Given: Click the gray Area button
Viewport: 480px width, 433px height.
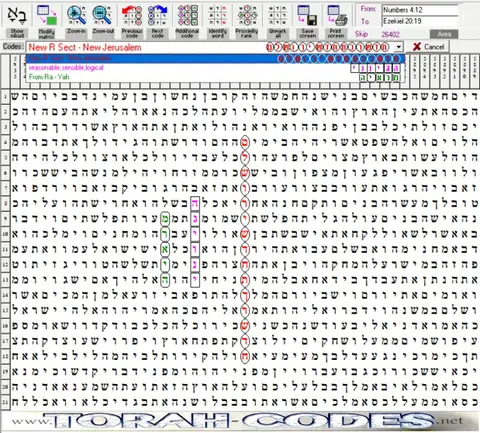Looking at the screenshot, I should [x=444, y=34].
